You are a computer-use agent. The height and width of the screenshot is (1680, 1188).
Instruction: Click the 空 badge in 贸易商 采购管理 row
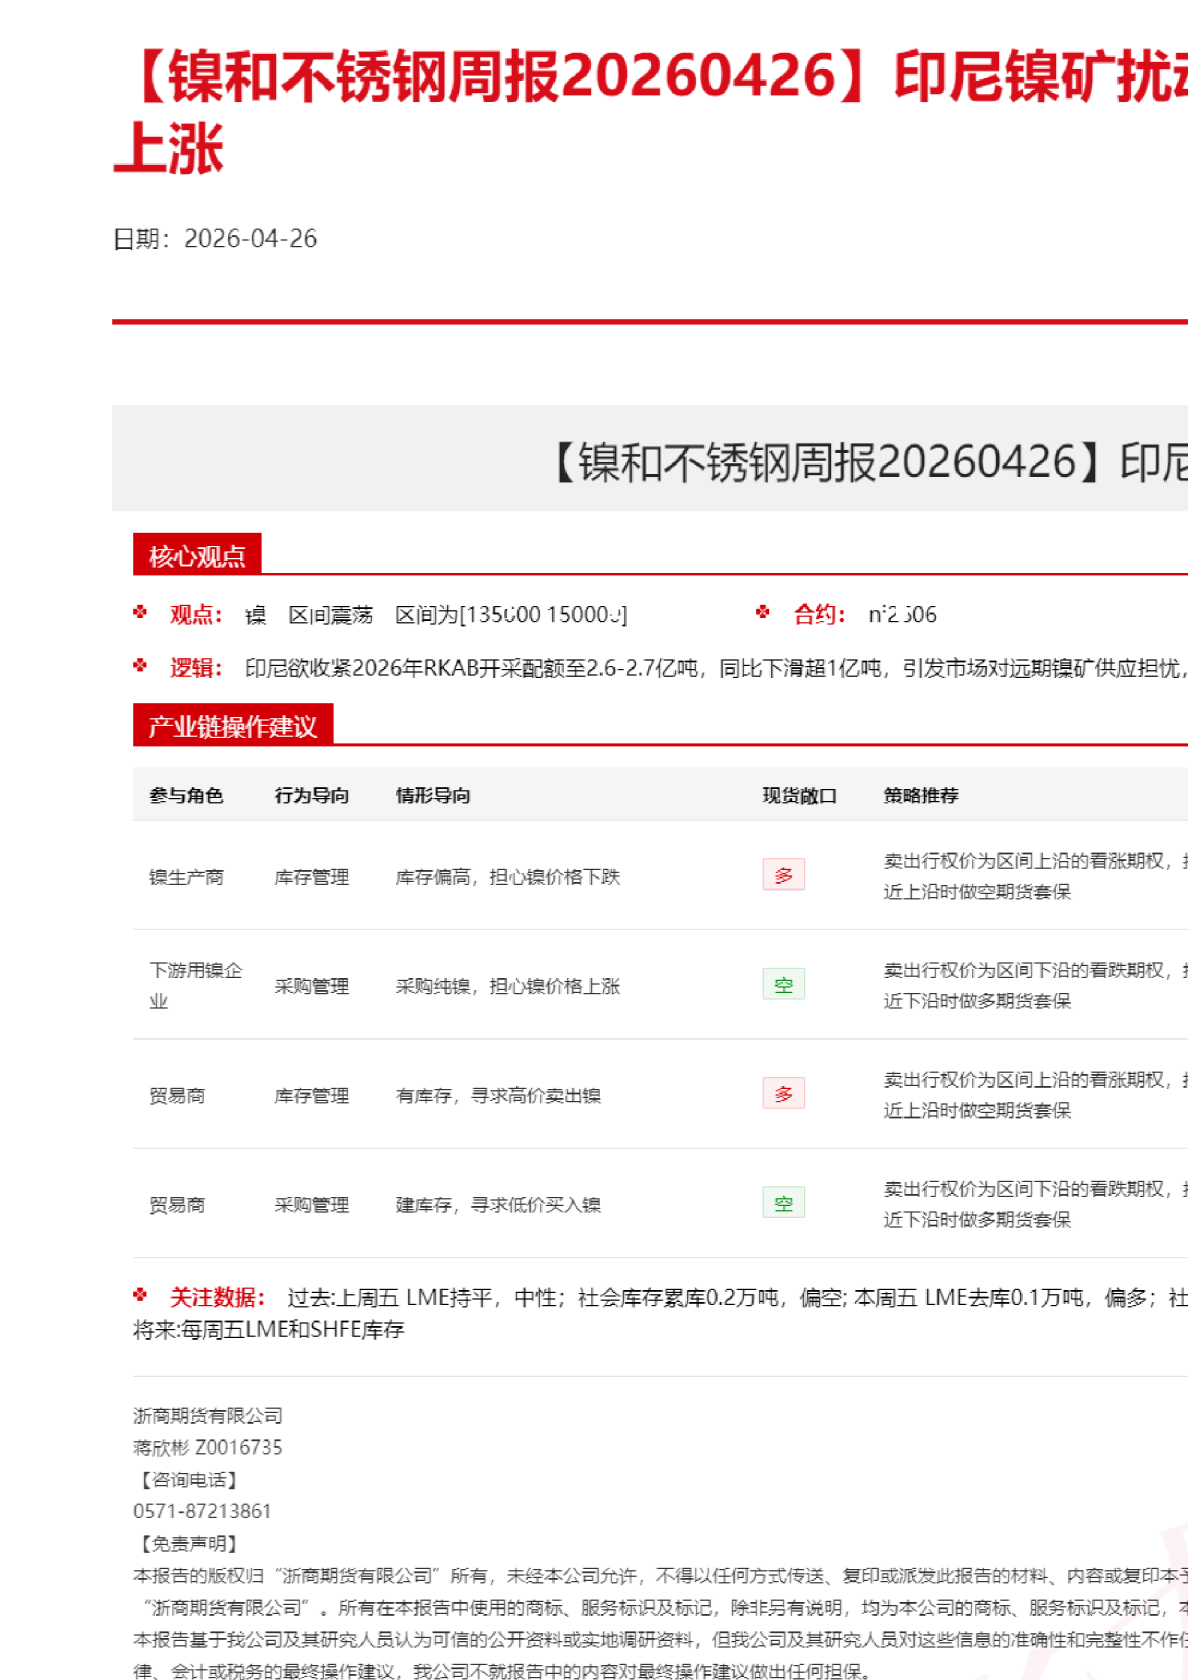coord(783,1203)
